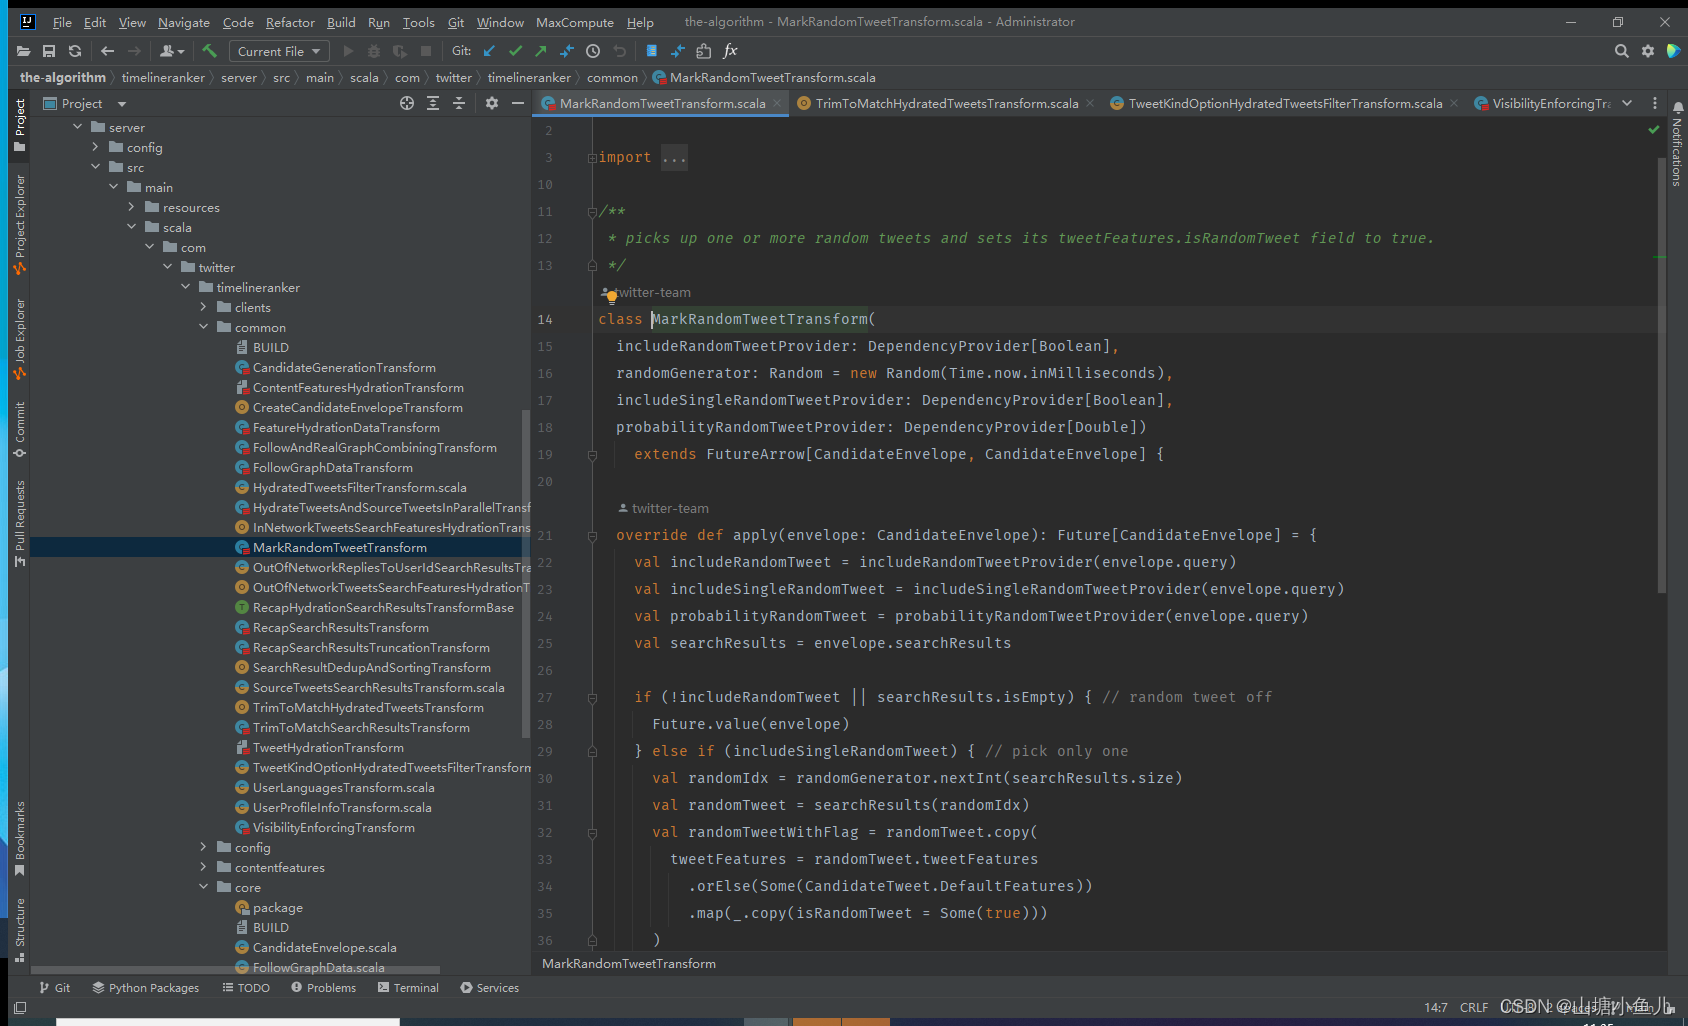Expand the config folder under server
The image size is (1688, 1026).
click(96, 147)
